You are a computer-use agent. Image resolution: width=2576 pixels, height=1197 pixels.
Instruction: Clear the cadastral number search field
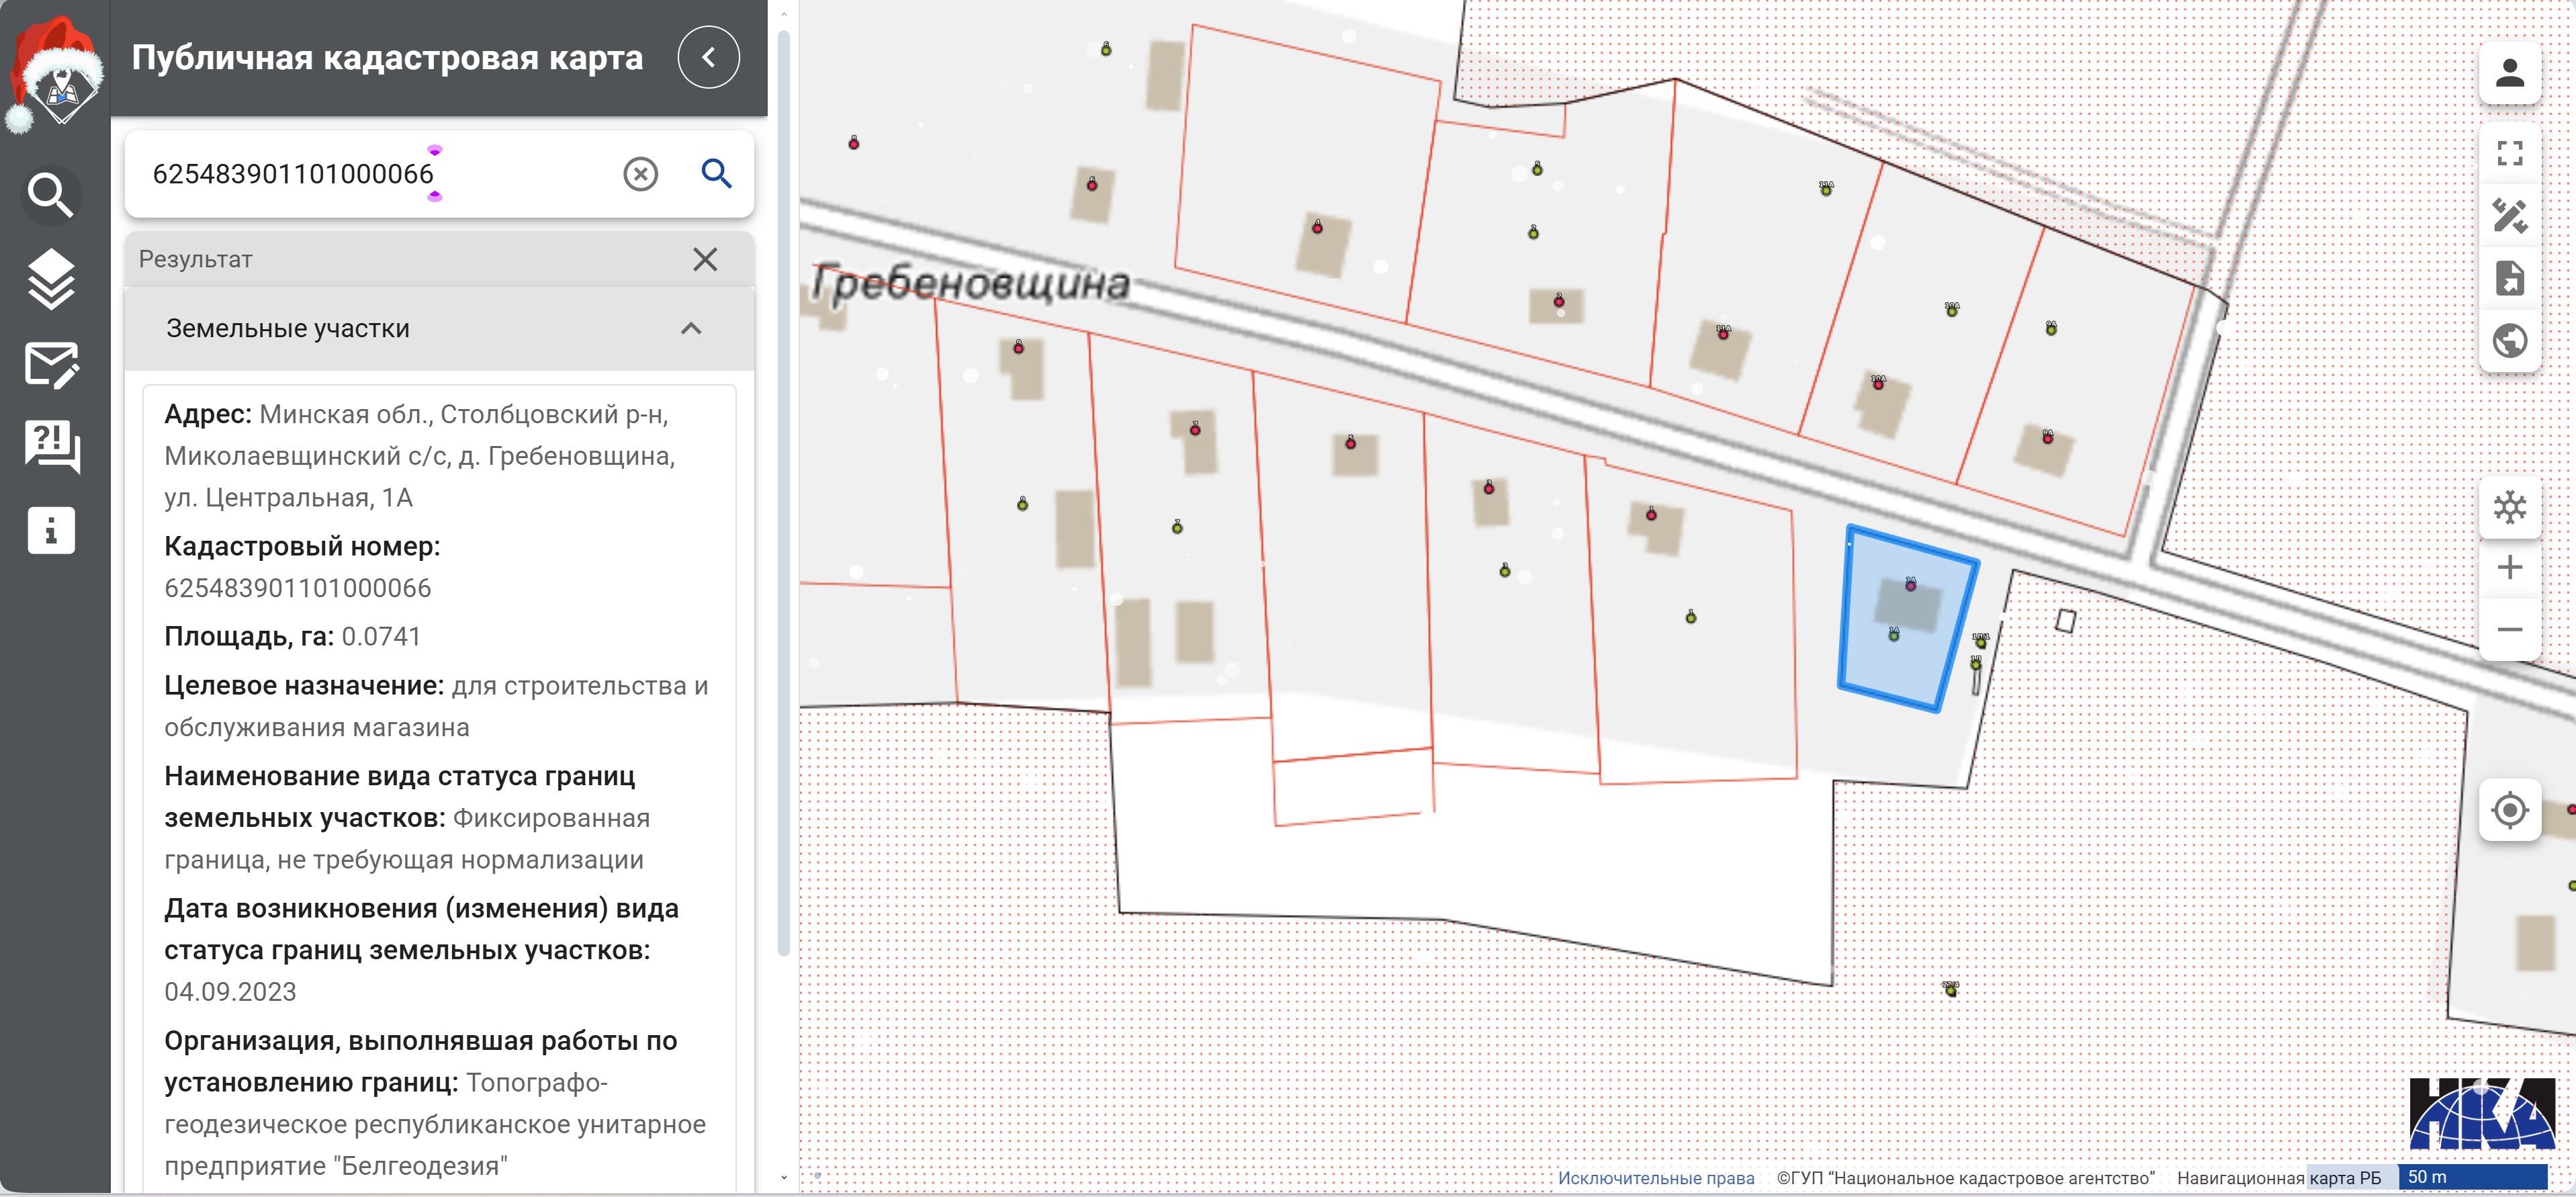click(640, 174)
